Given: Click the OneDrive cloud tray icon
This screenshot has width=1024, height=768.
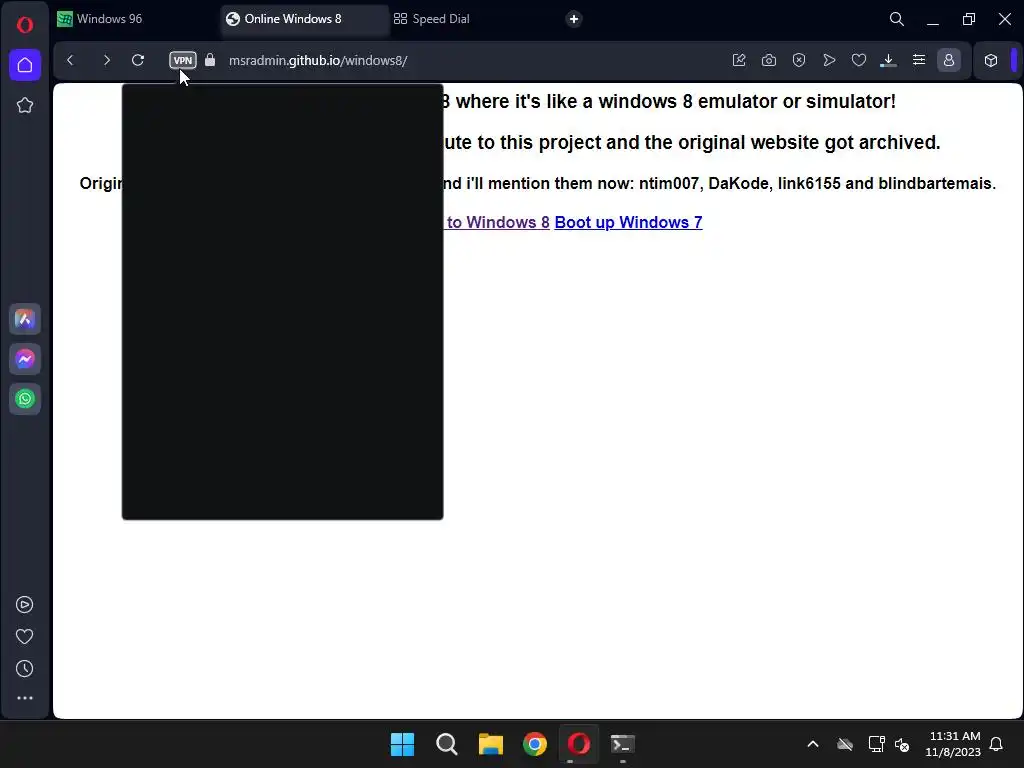Looking at the screenshot, I should click(845, 744).
